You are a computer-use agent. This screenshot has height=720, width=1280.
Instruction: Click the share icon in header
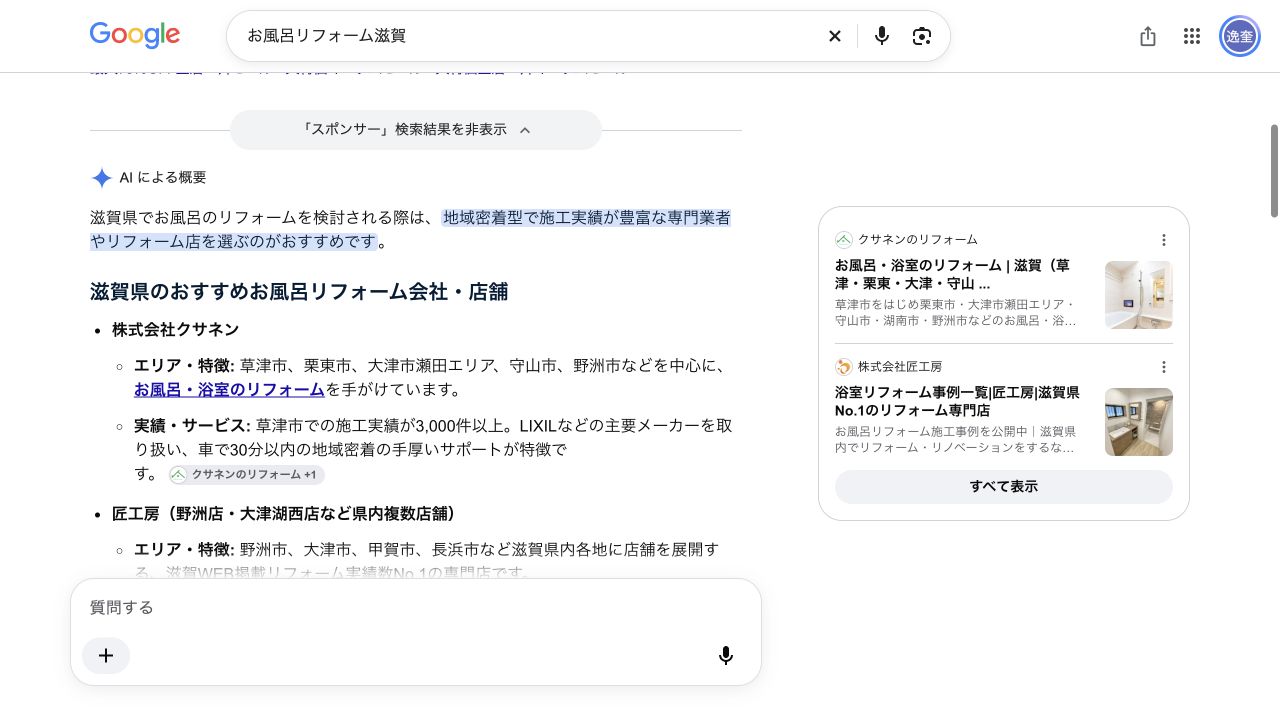[1148, 36]
